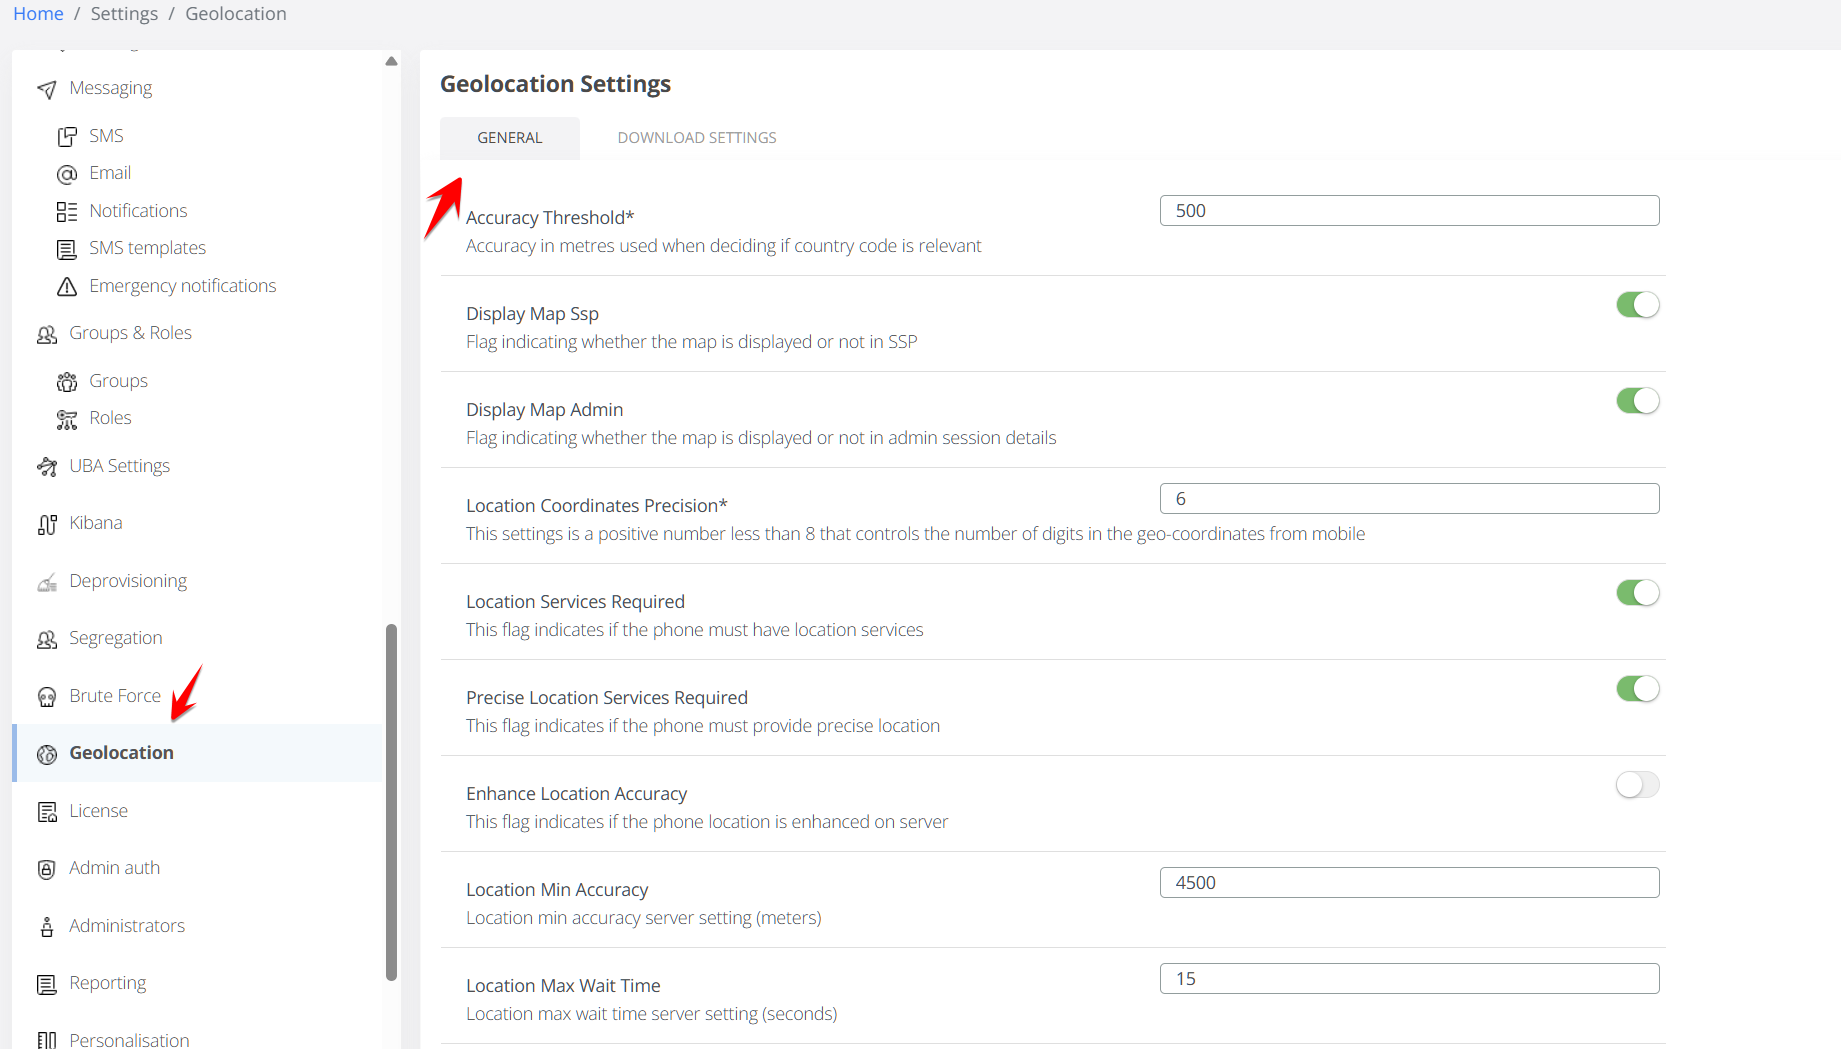The image size is (1841, 1049).
Task: Click the Accuracy Threshold input field
Action: pos(1409,211)
